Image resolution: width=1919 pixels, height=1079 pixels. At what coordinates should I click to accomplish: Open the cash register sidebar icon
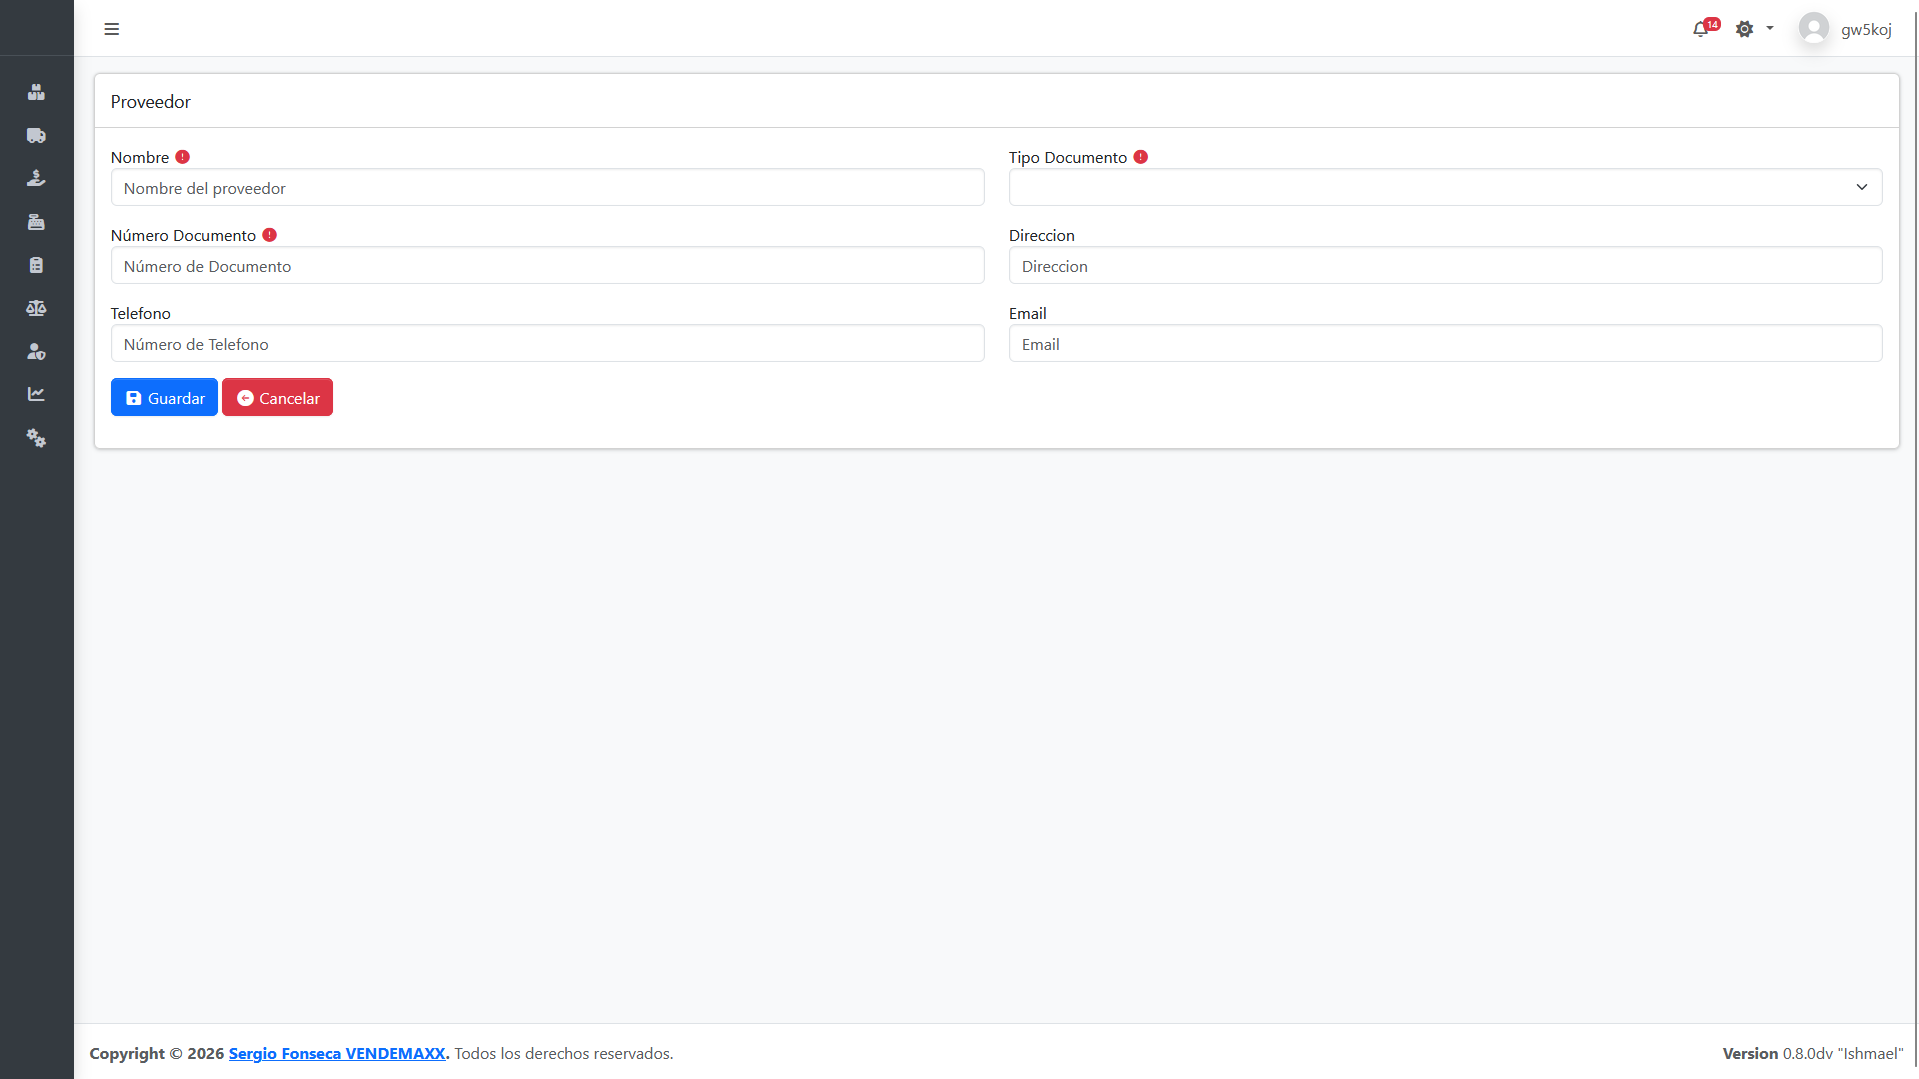tap(36, 222)
